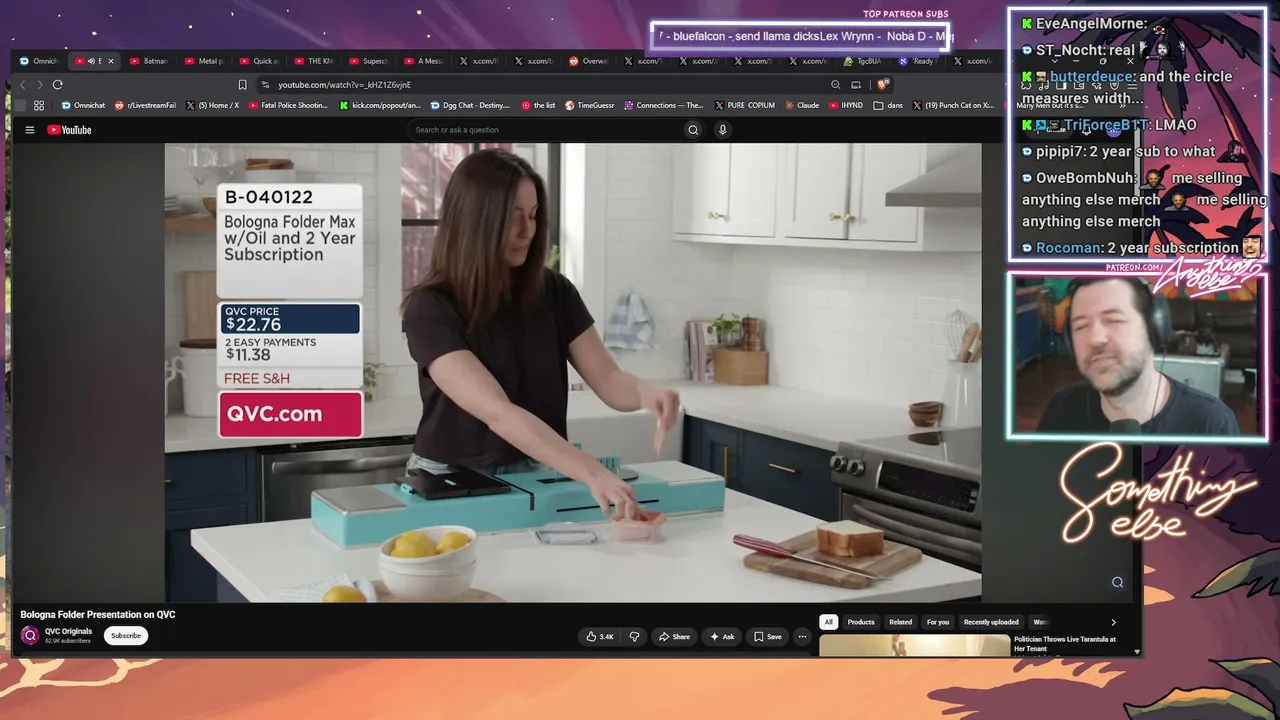Open the TimeGuessr bookmark
Image resolution: width=1280 pixels, height=720 pixels.
point(590,105)
